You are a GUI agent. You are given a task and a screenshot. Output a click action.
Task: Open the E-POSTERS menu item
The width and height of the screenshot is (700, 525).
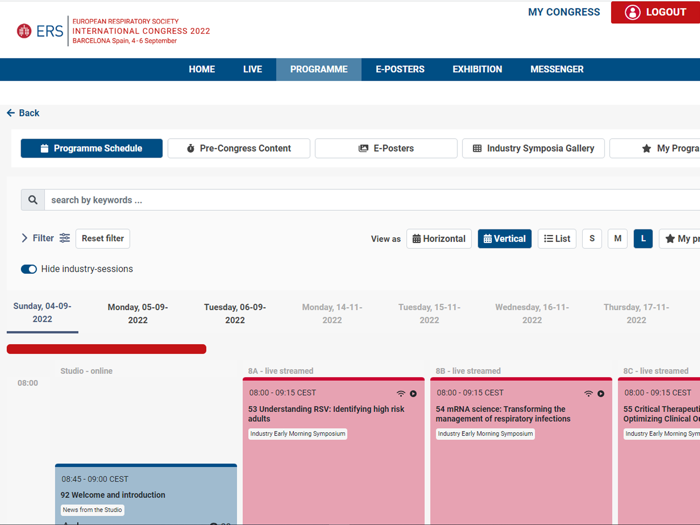click(x=400, y=69)
